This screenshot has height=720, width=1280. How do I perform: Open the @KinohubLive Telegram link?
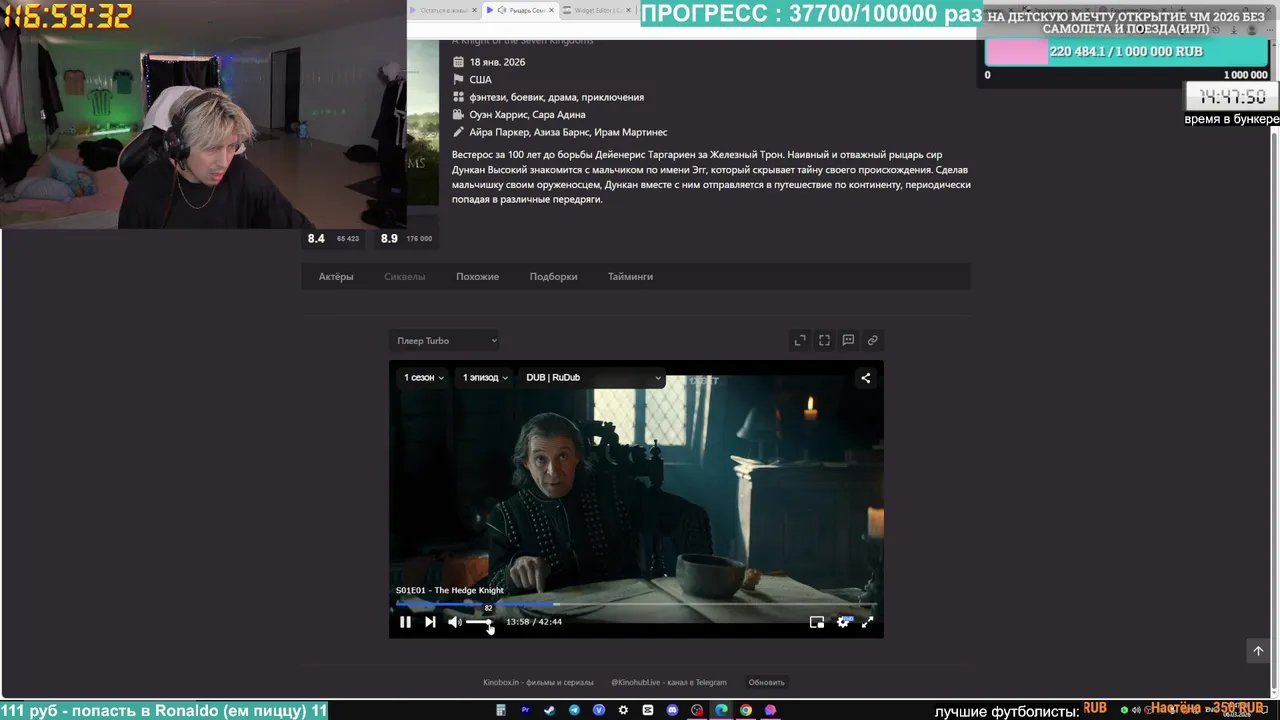(669, 683)
